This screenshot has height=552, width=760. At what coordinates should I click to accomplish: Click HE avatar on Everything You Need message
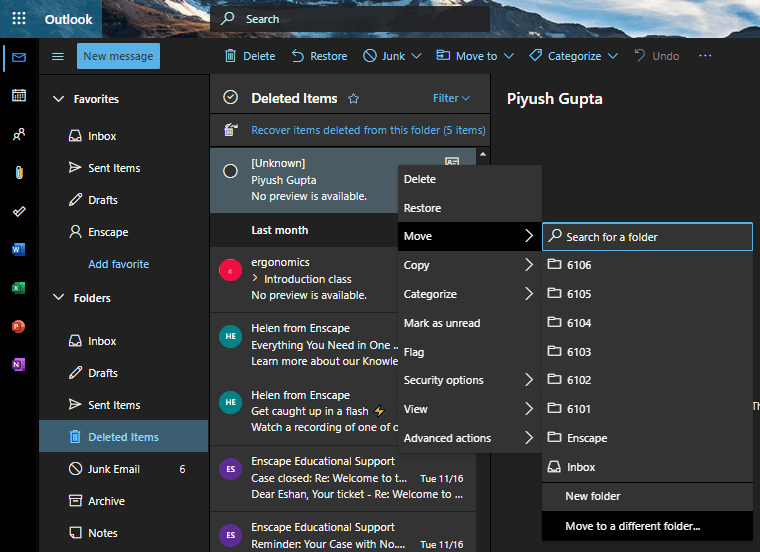coord(230,336)
